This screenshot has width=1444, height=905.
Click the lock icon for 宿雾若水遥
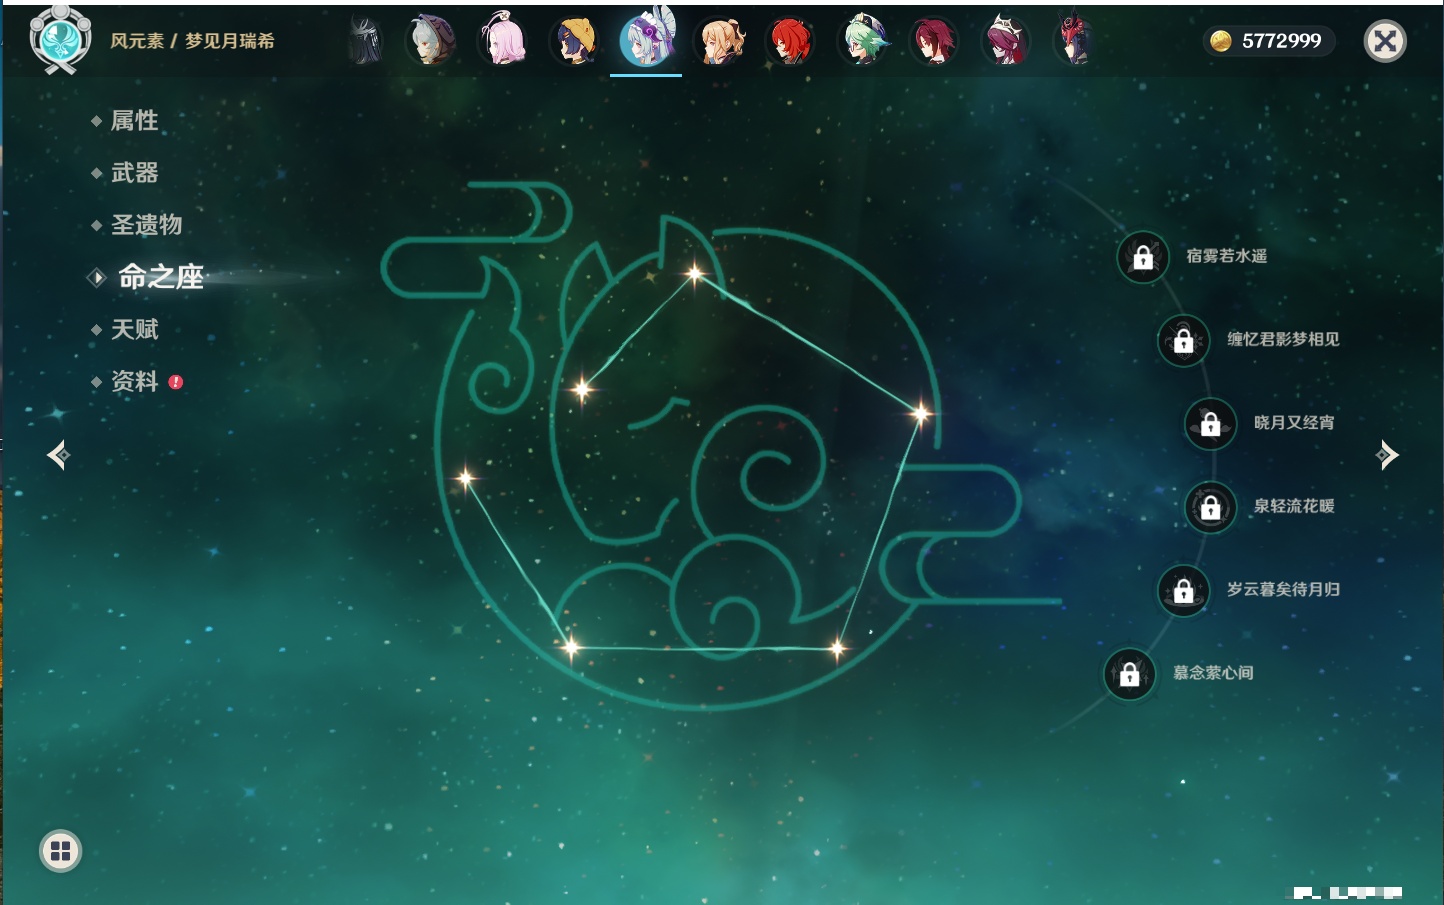[1143, 257]
